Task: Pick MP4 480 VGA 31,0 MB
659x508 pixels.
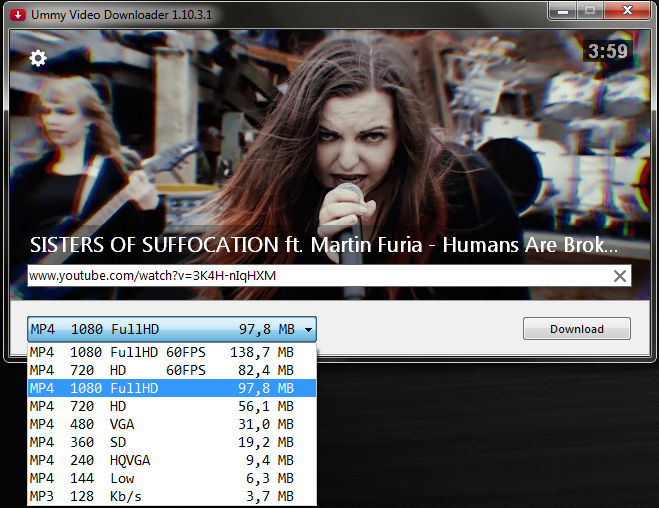Action: pyautogui.click(x=172, y=424)
